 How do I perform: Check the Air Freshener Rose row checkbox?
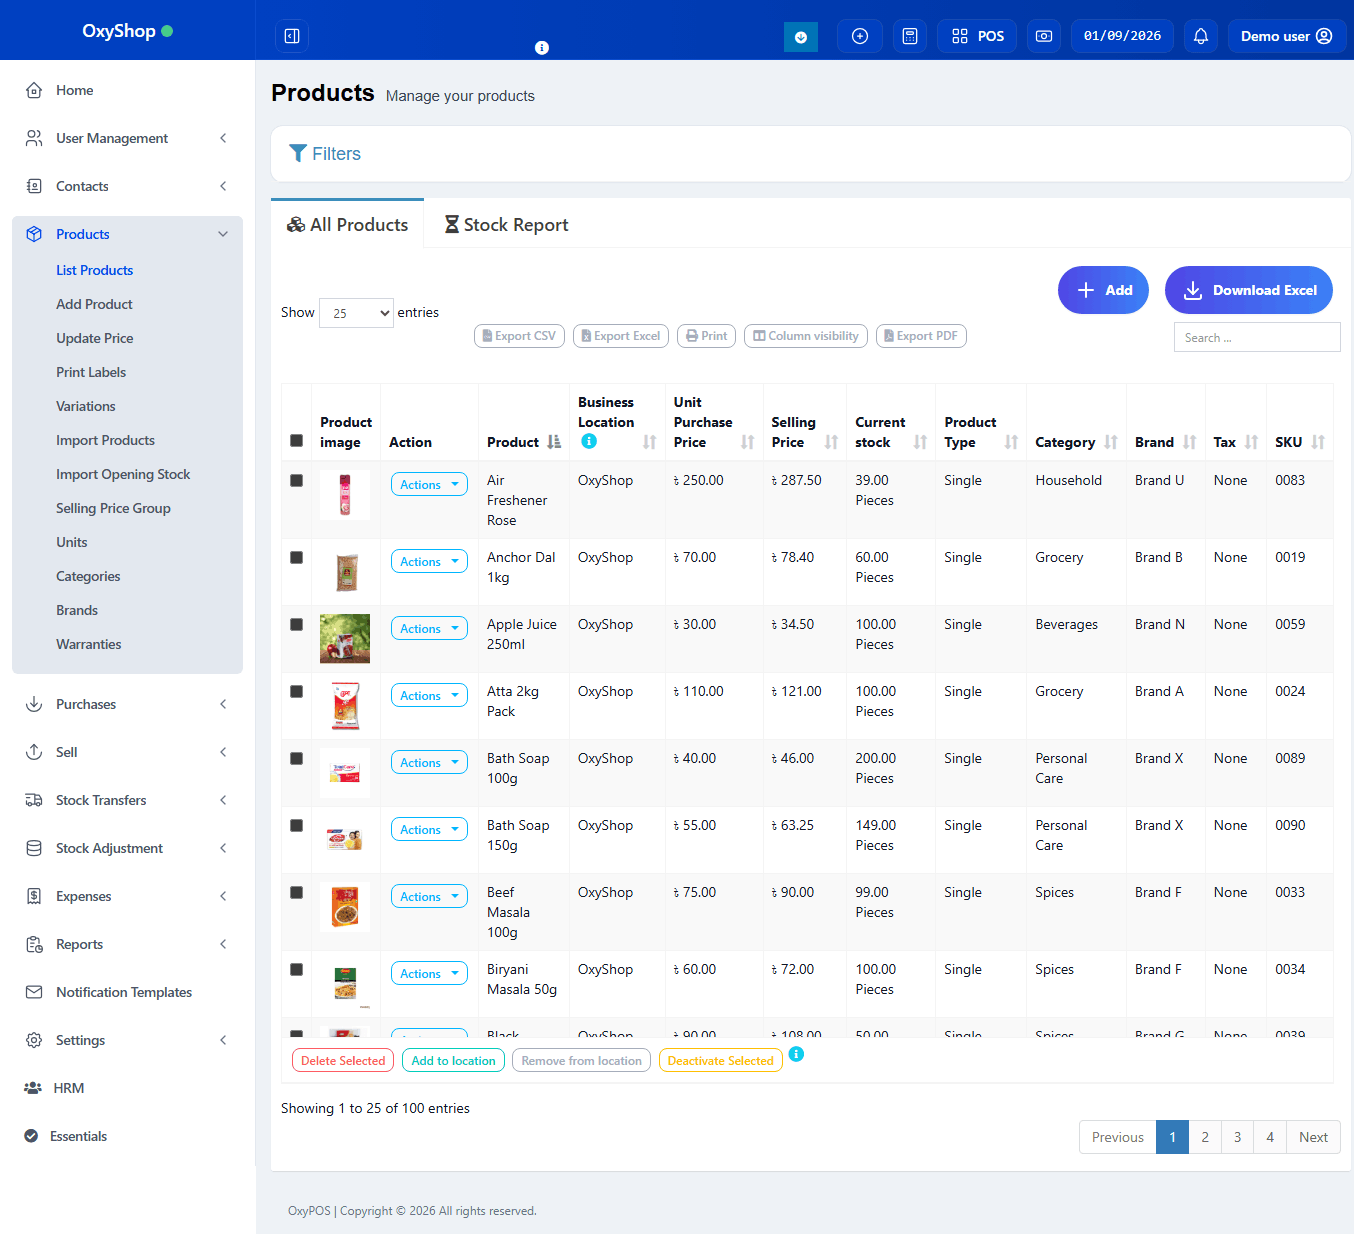296,480
